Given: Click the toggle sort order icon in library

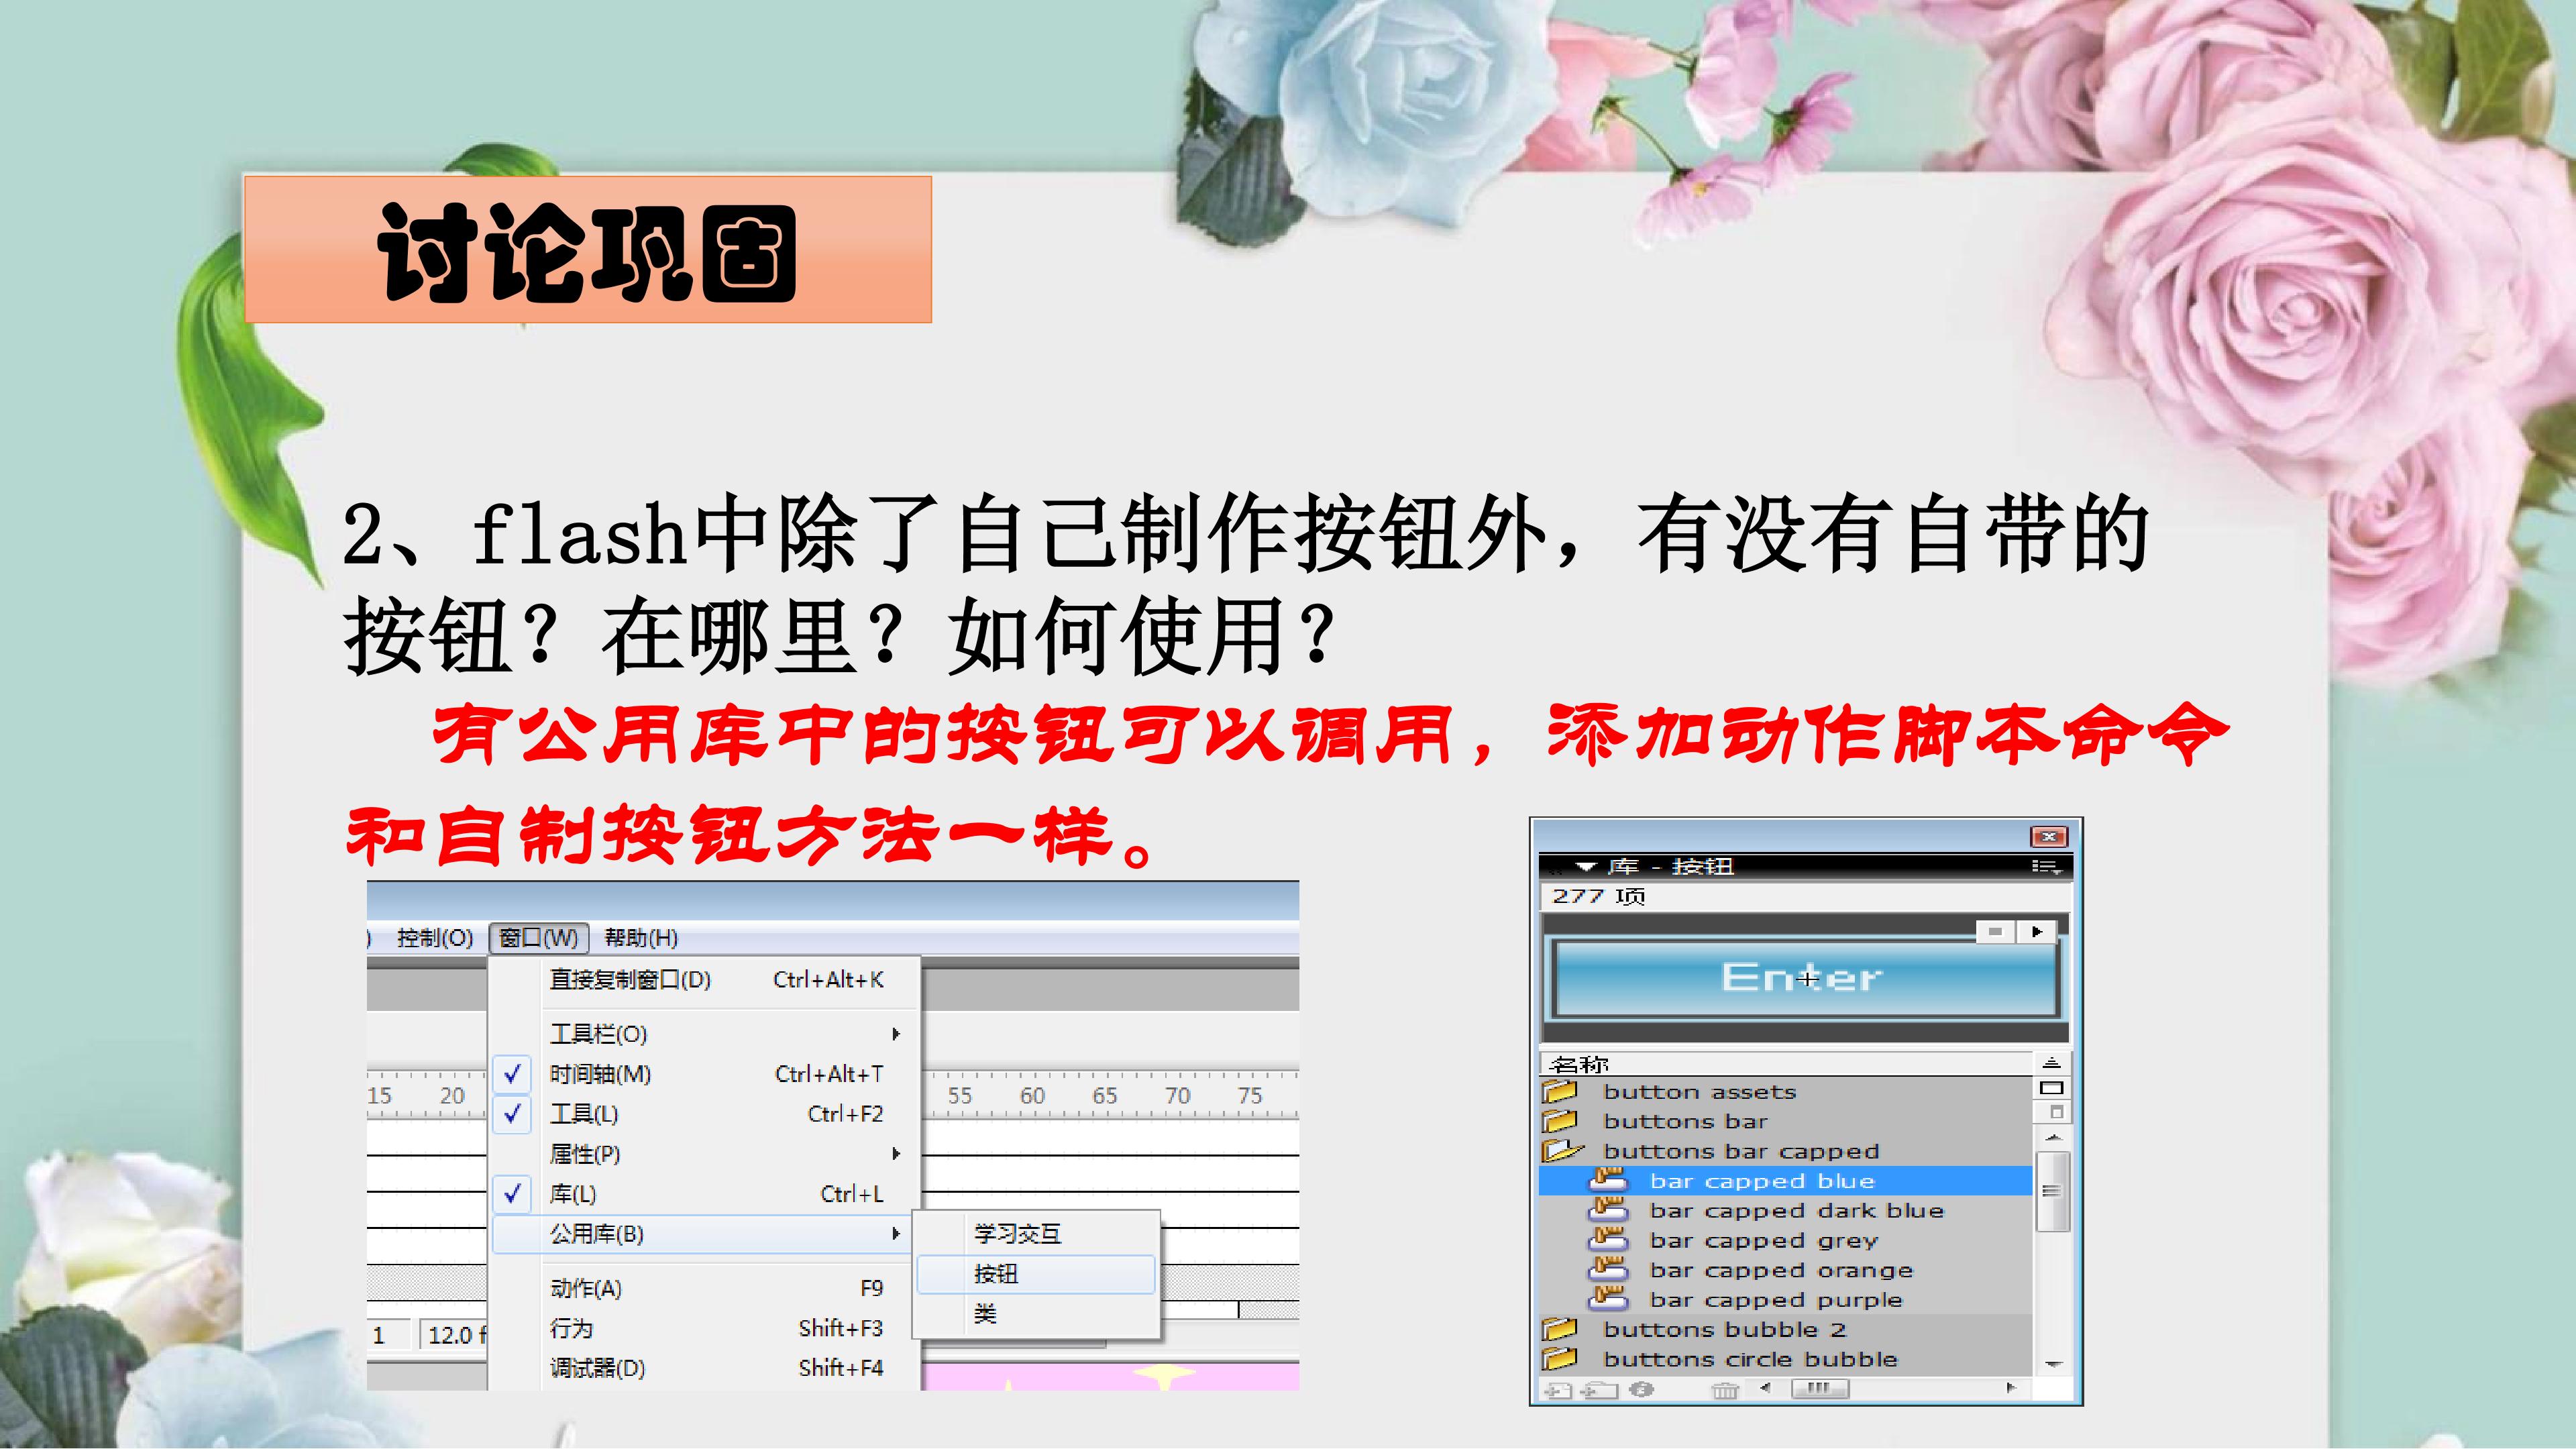Looking at the screenshot, I should coord(2051,1063).
